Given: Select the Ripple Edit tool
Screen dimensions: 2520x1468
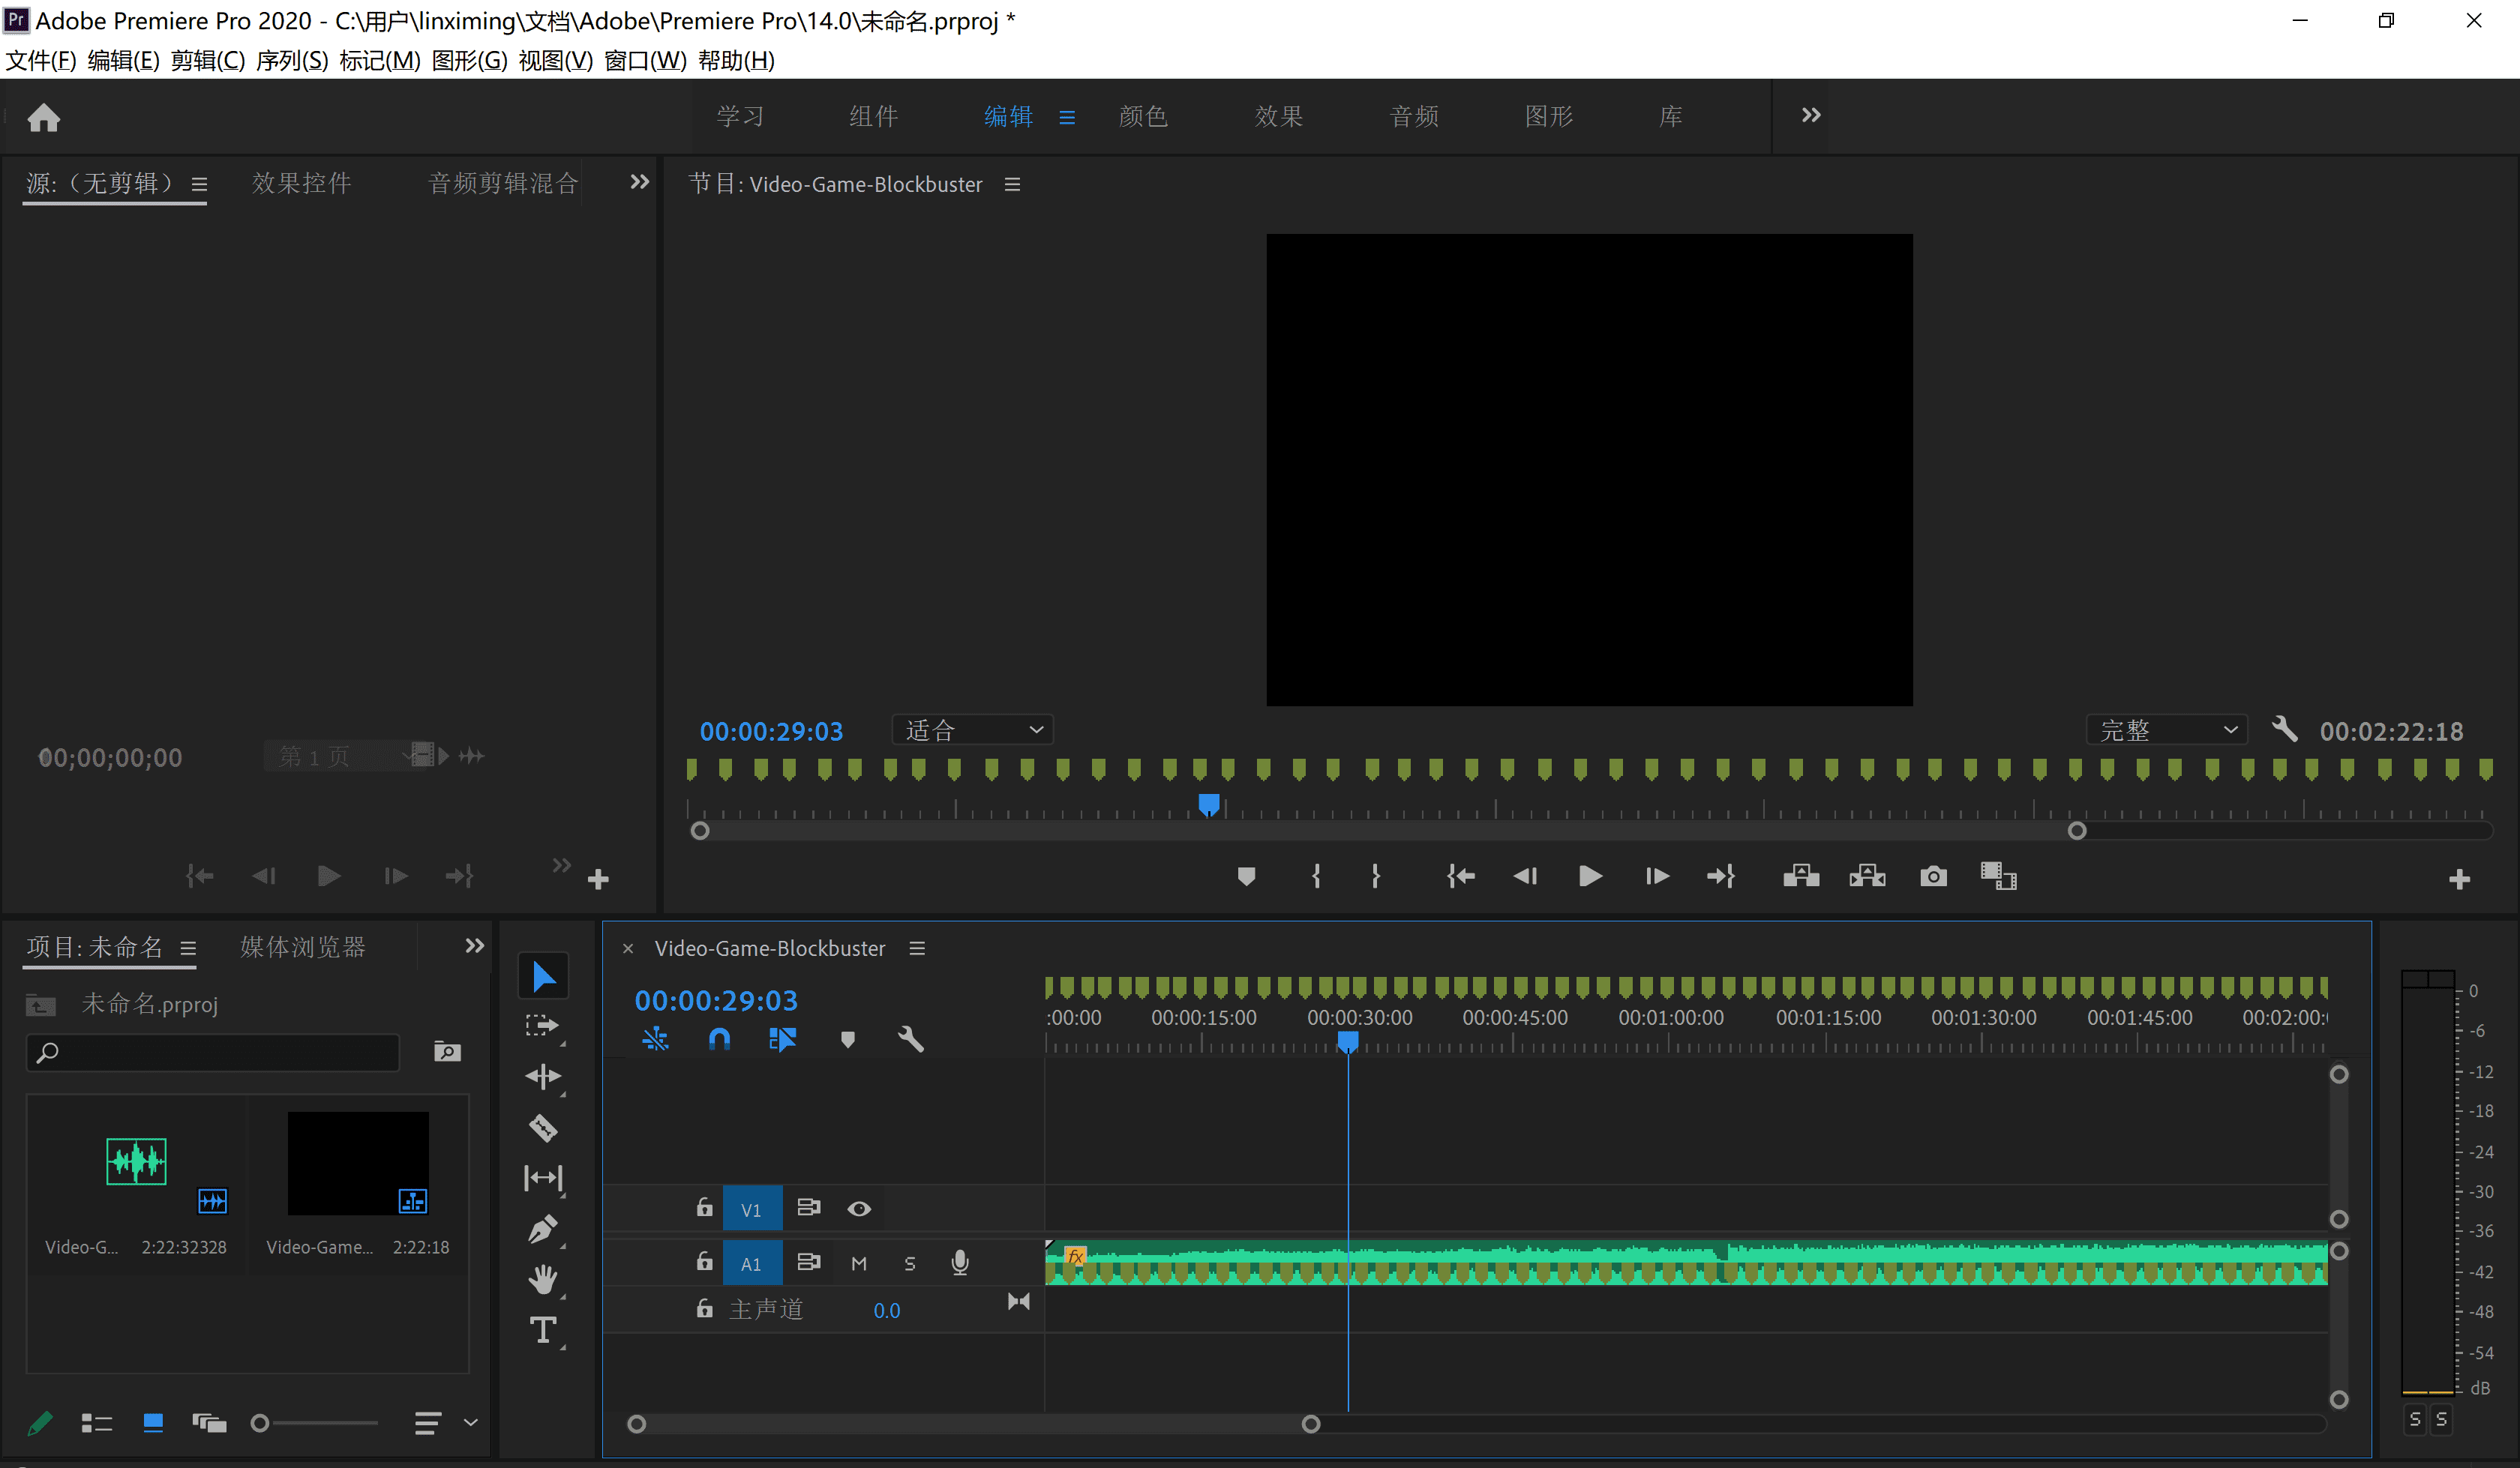Looking at the screenshot, I should point(543,1077).
